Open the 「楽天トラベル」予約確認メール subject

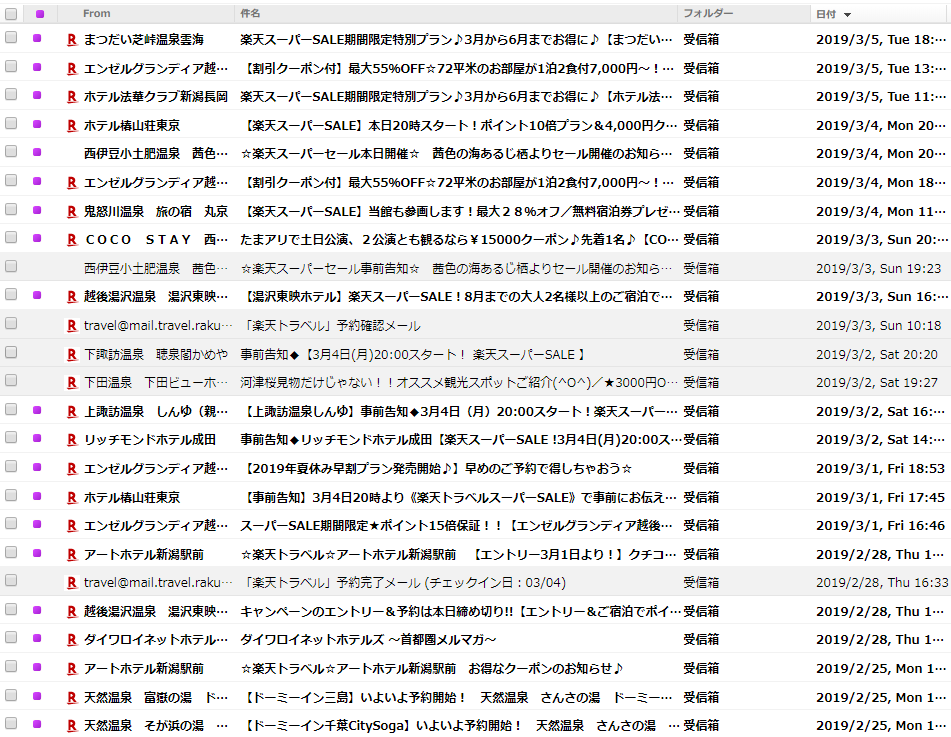330,326
